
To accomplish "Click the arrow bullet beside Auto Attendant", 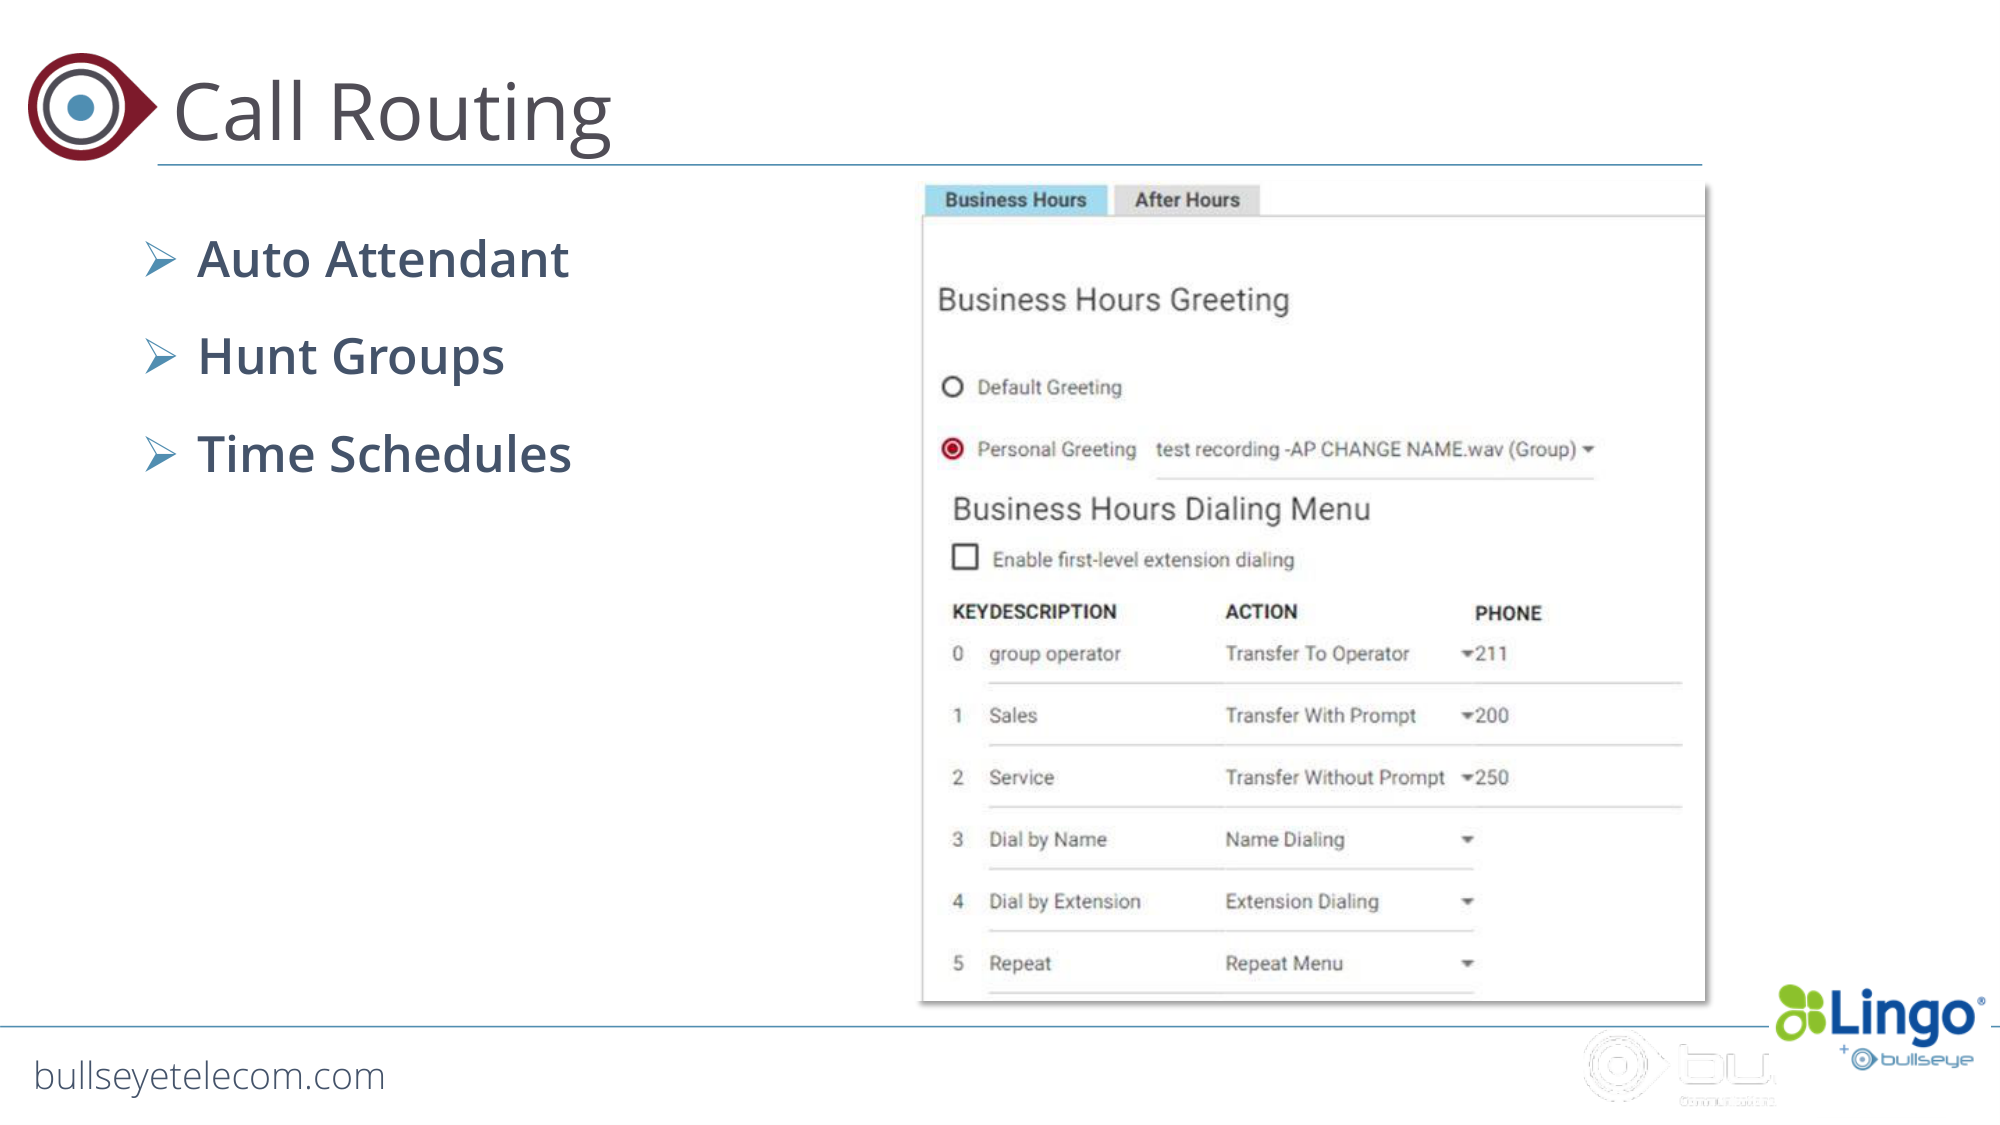I will (x=160, y=259).
